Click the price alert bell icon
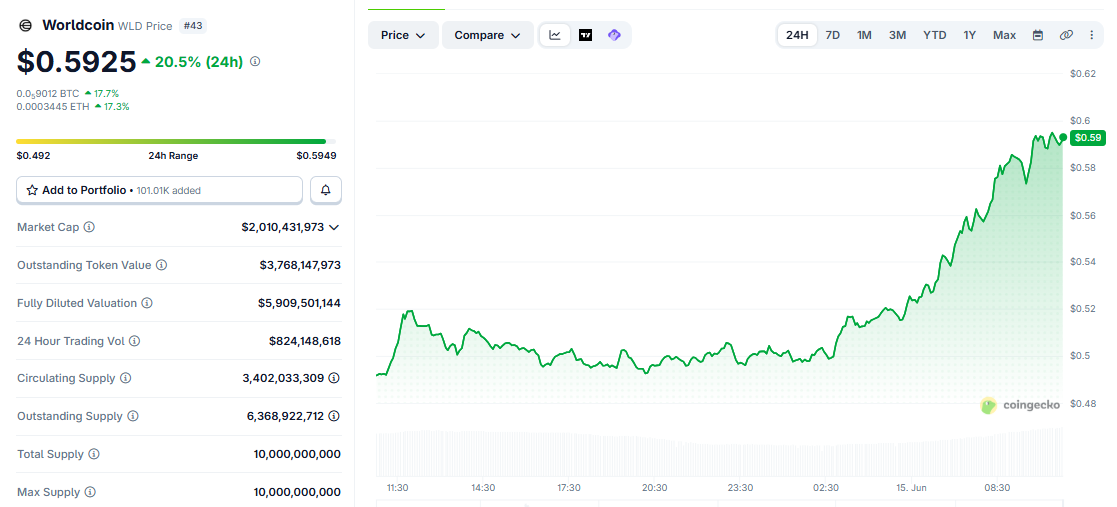1117x507 pixels. pyautogui.click(x=326, y=190)
